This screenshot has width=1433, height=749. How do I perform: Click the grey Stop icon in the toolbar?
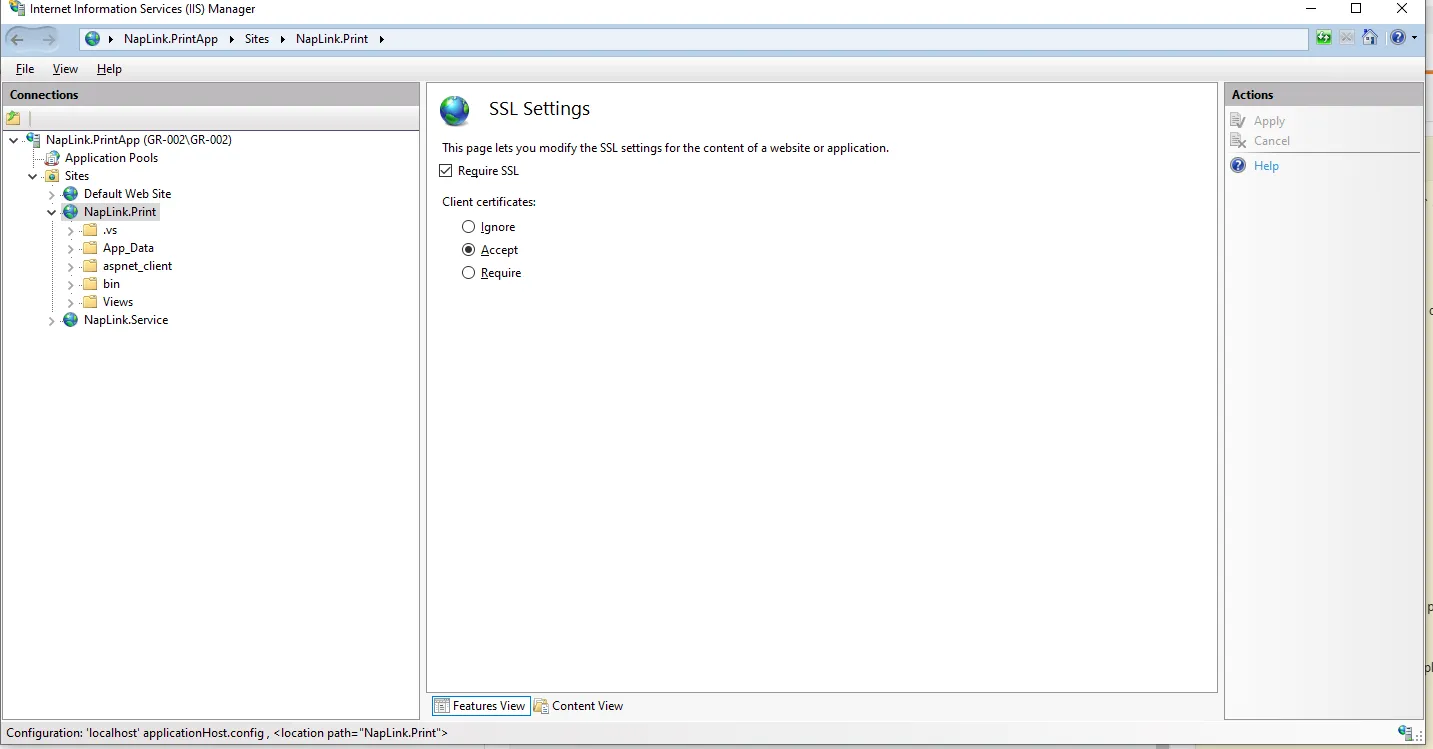[1347, 38]
